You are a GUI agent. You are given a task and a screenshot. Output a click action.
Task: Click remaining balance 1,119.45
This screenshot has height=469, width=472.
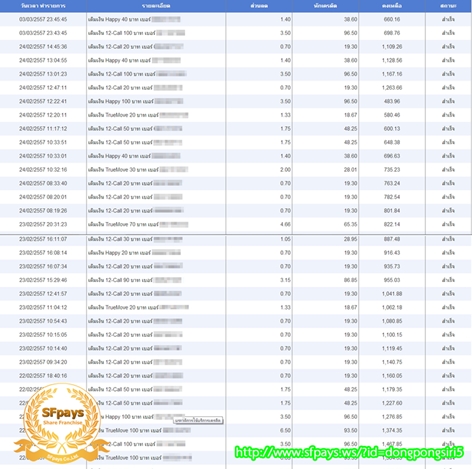pyautogui.click(x=392, y=348)
